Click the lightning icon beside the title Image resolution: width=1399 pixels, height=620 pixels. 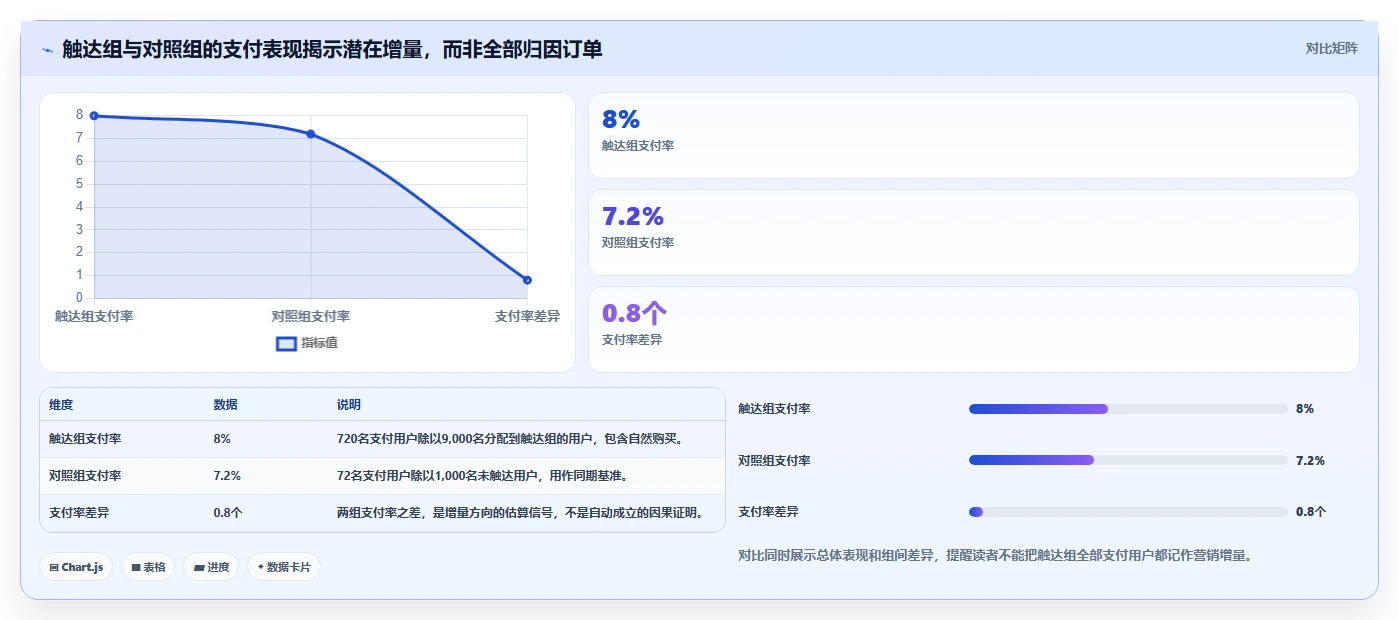pos(48,49)
